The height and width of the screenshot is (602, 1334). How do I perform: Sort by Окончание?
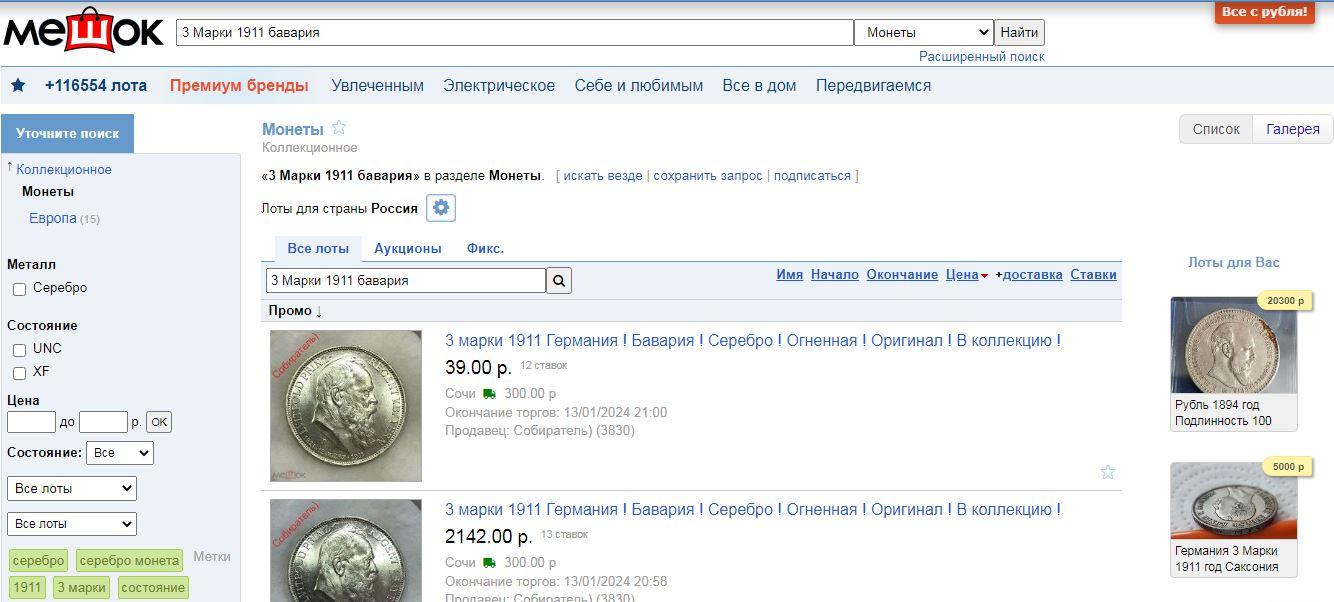point(902,274)
